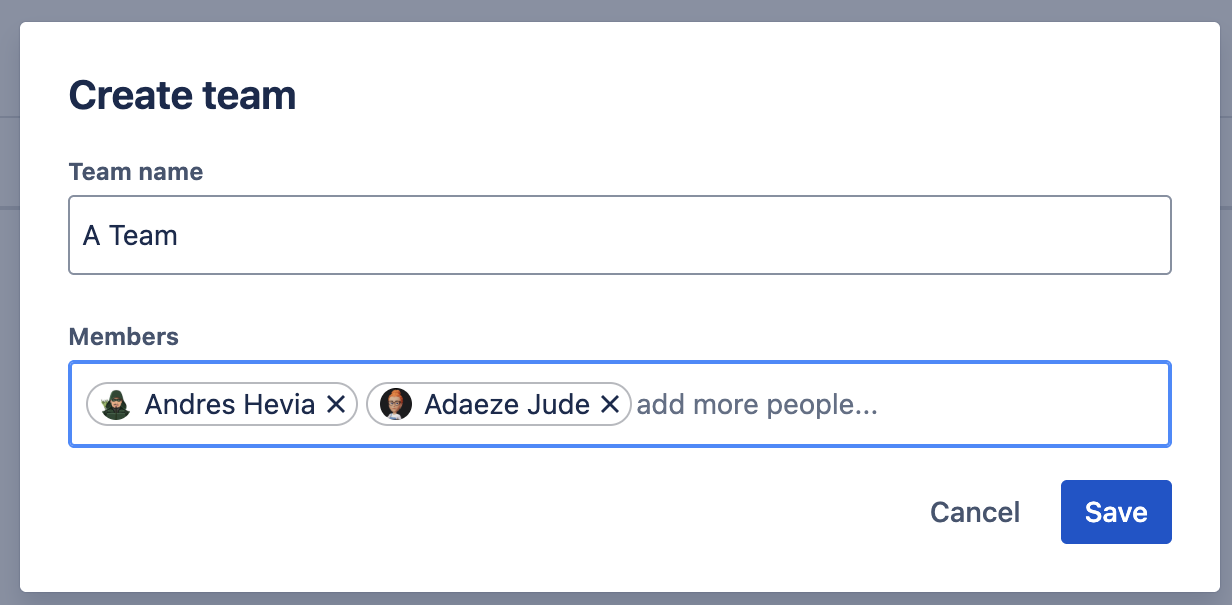Screen dimensions: 1232x605
Task: Click the Team name label
Action: pos(135,172)
